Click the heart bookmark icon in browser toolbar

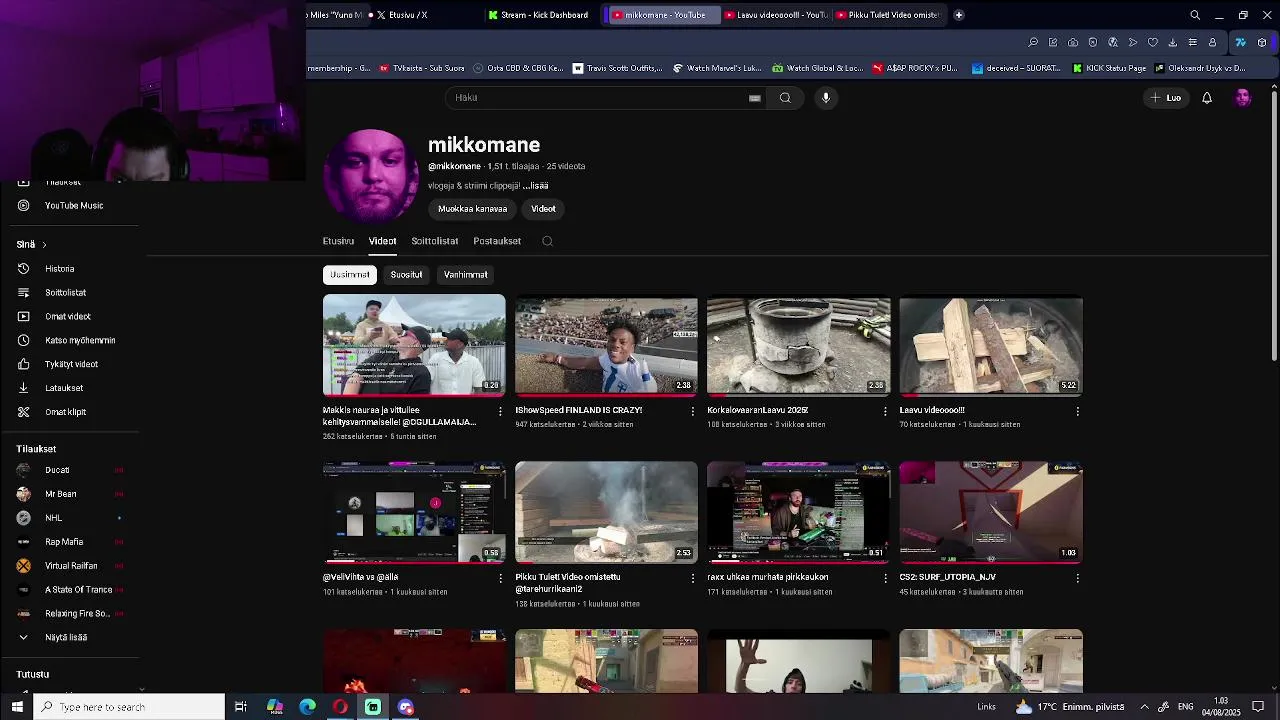1152,42
